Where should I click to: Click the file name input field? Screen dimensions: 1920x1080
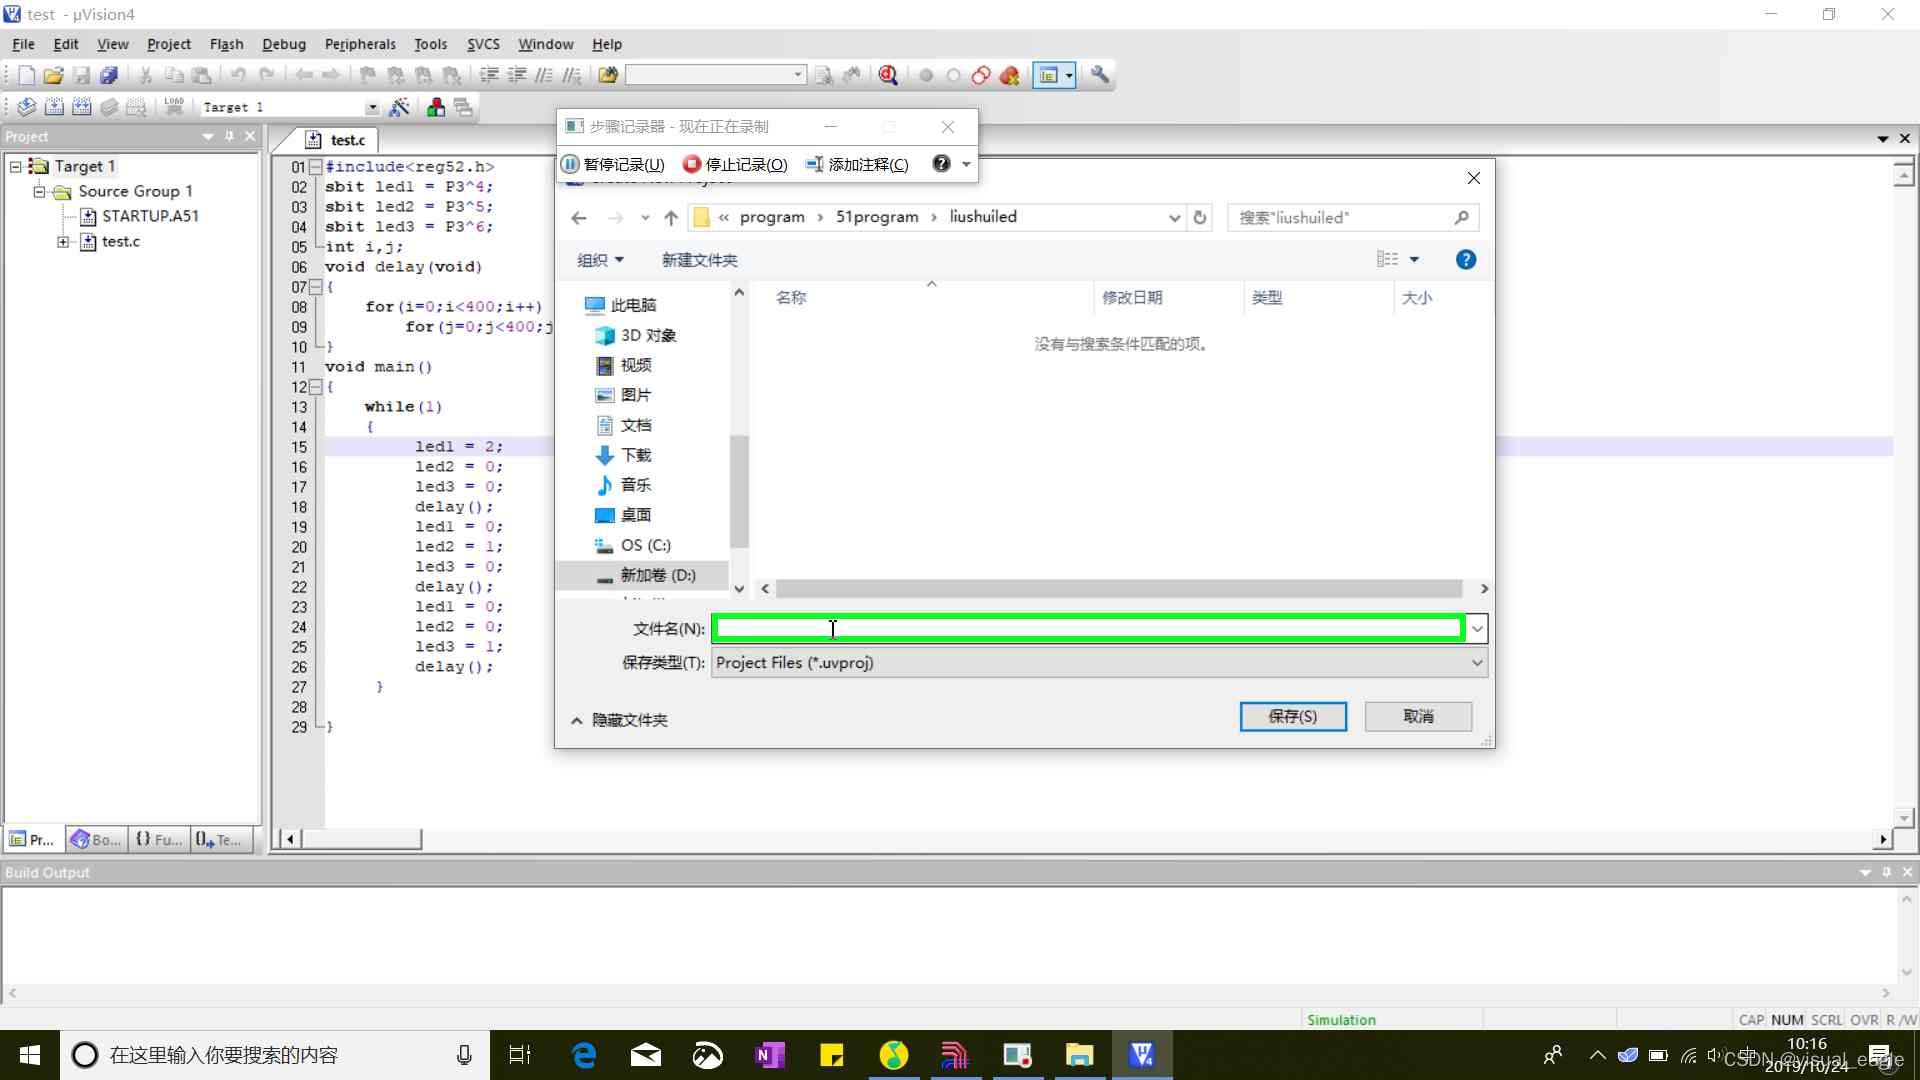[1088, 629]
